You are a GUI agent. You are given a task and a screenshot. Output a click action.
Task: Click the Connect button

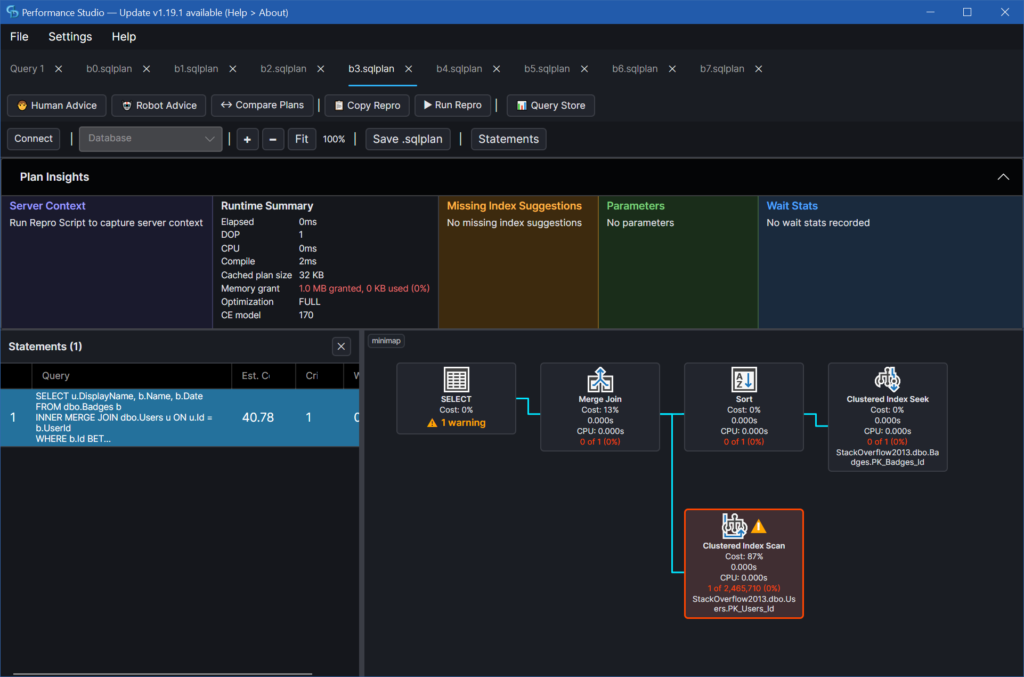(33, 138)
